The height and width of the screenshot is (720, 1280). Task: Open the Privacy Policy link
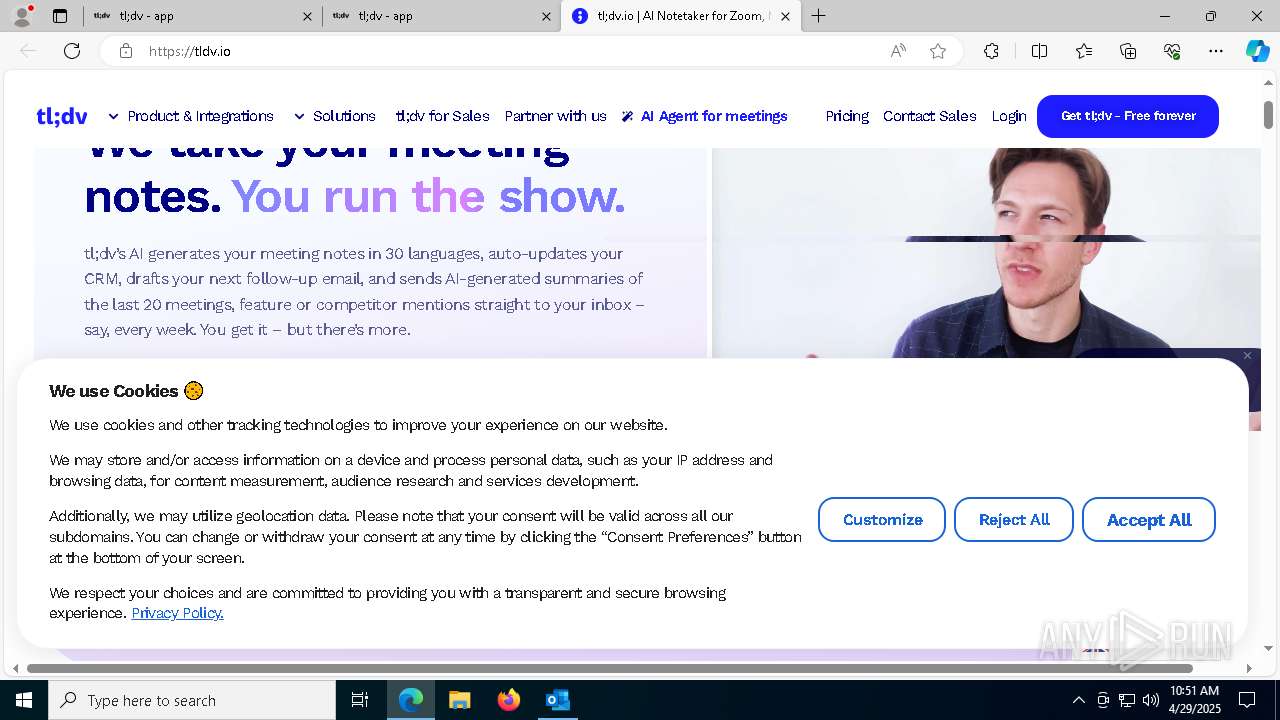[177, 613]
